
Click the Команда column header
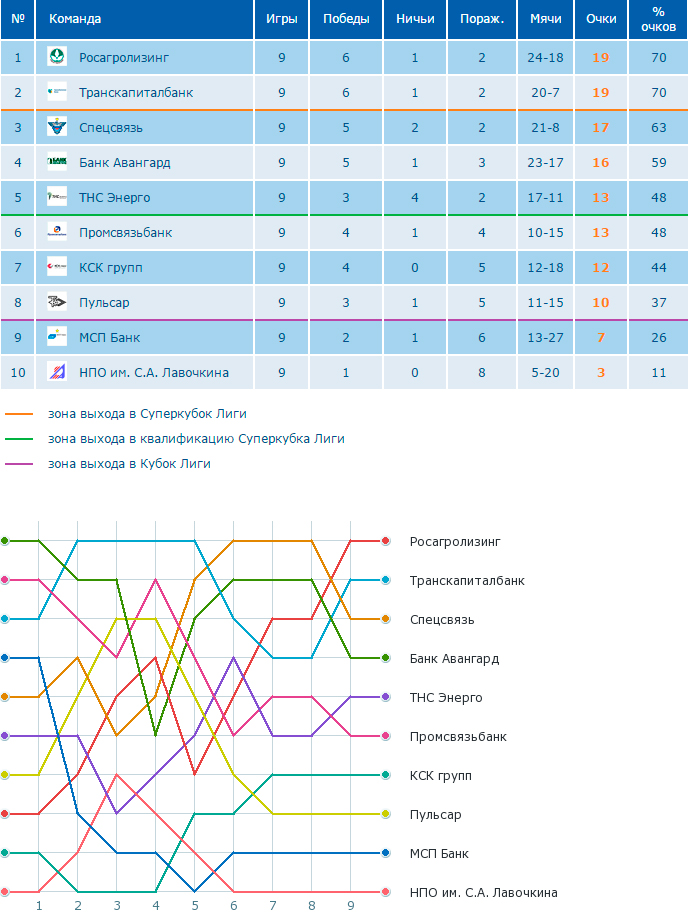point(145,19)
